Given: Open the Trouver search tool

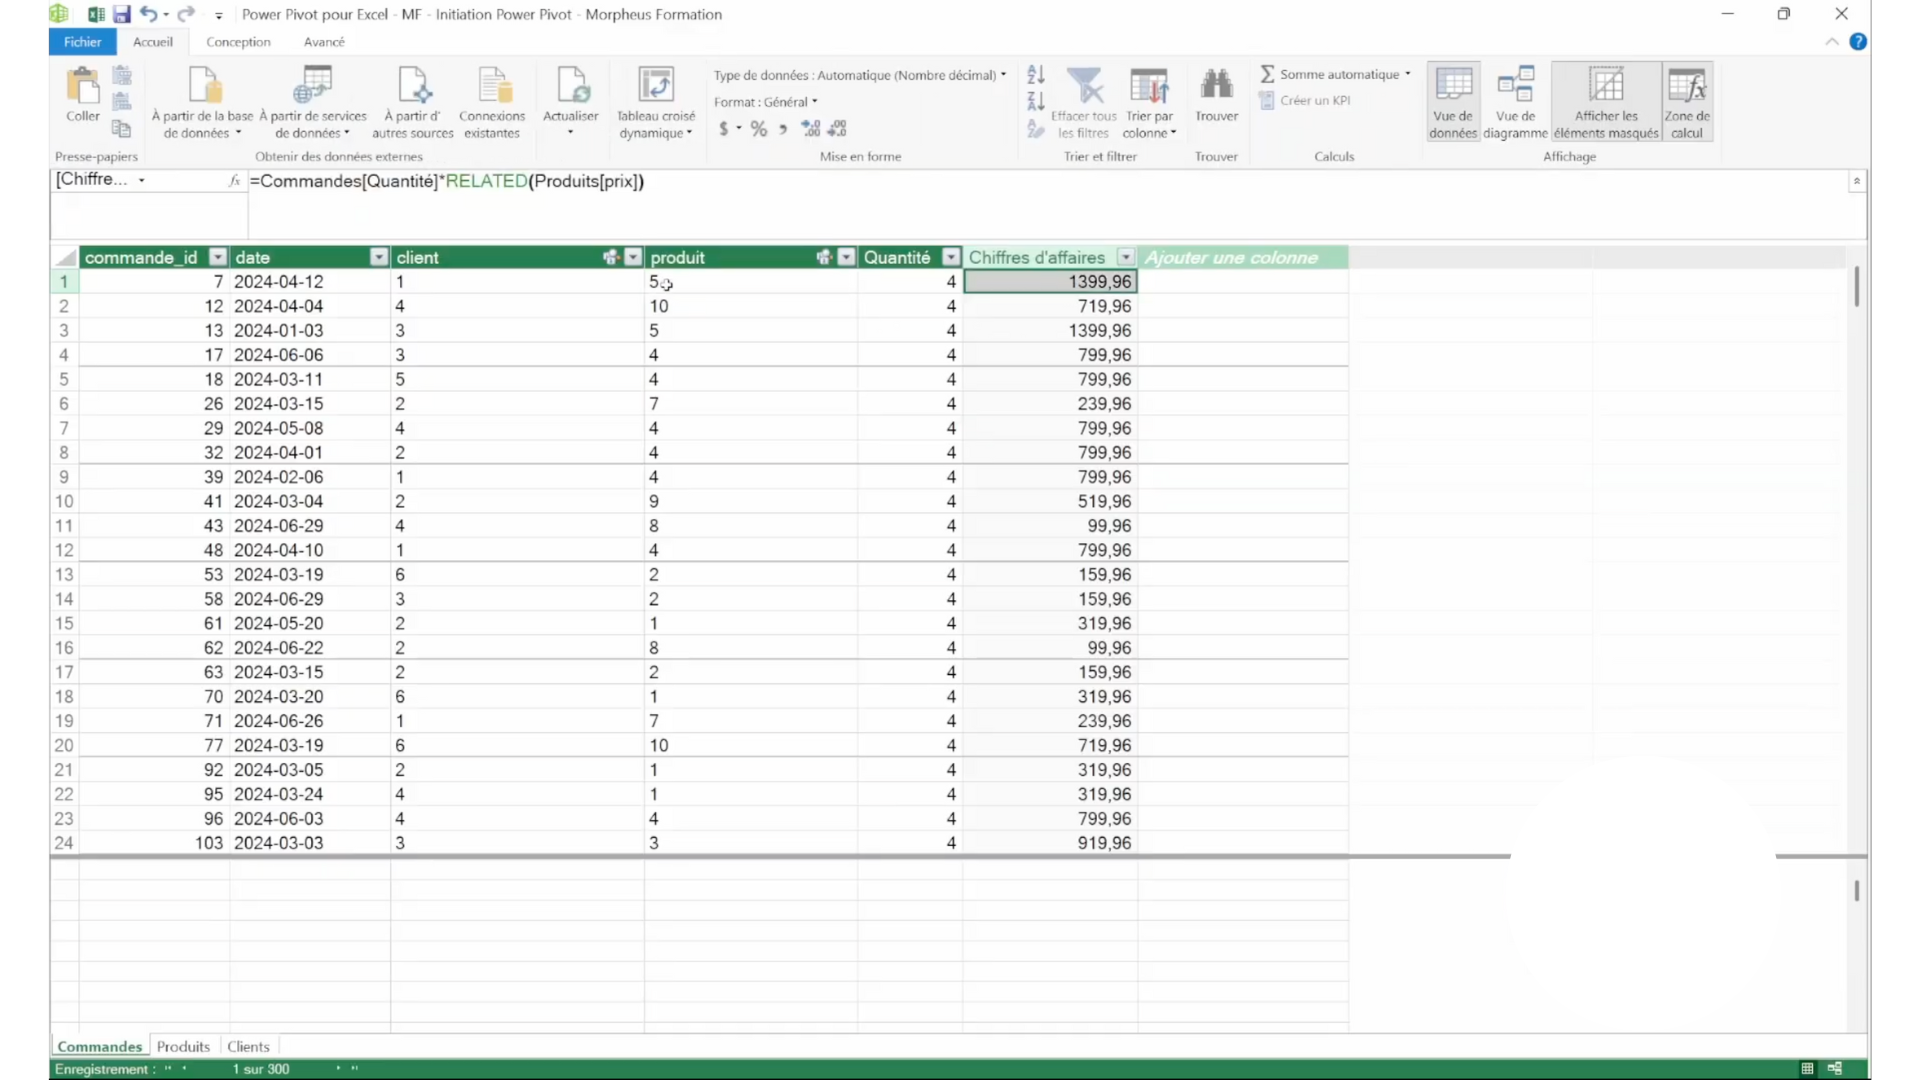Looking at the screenshot, I should (1216, 95).
